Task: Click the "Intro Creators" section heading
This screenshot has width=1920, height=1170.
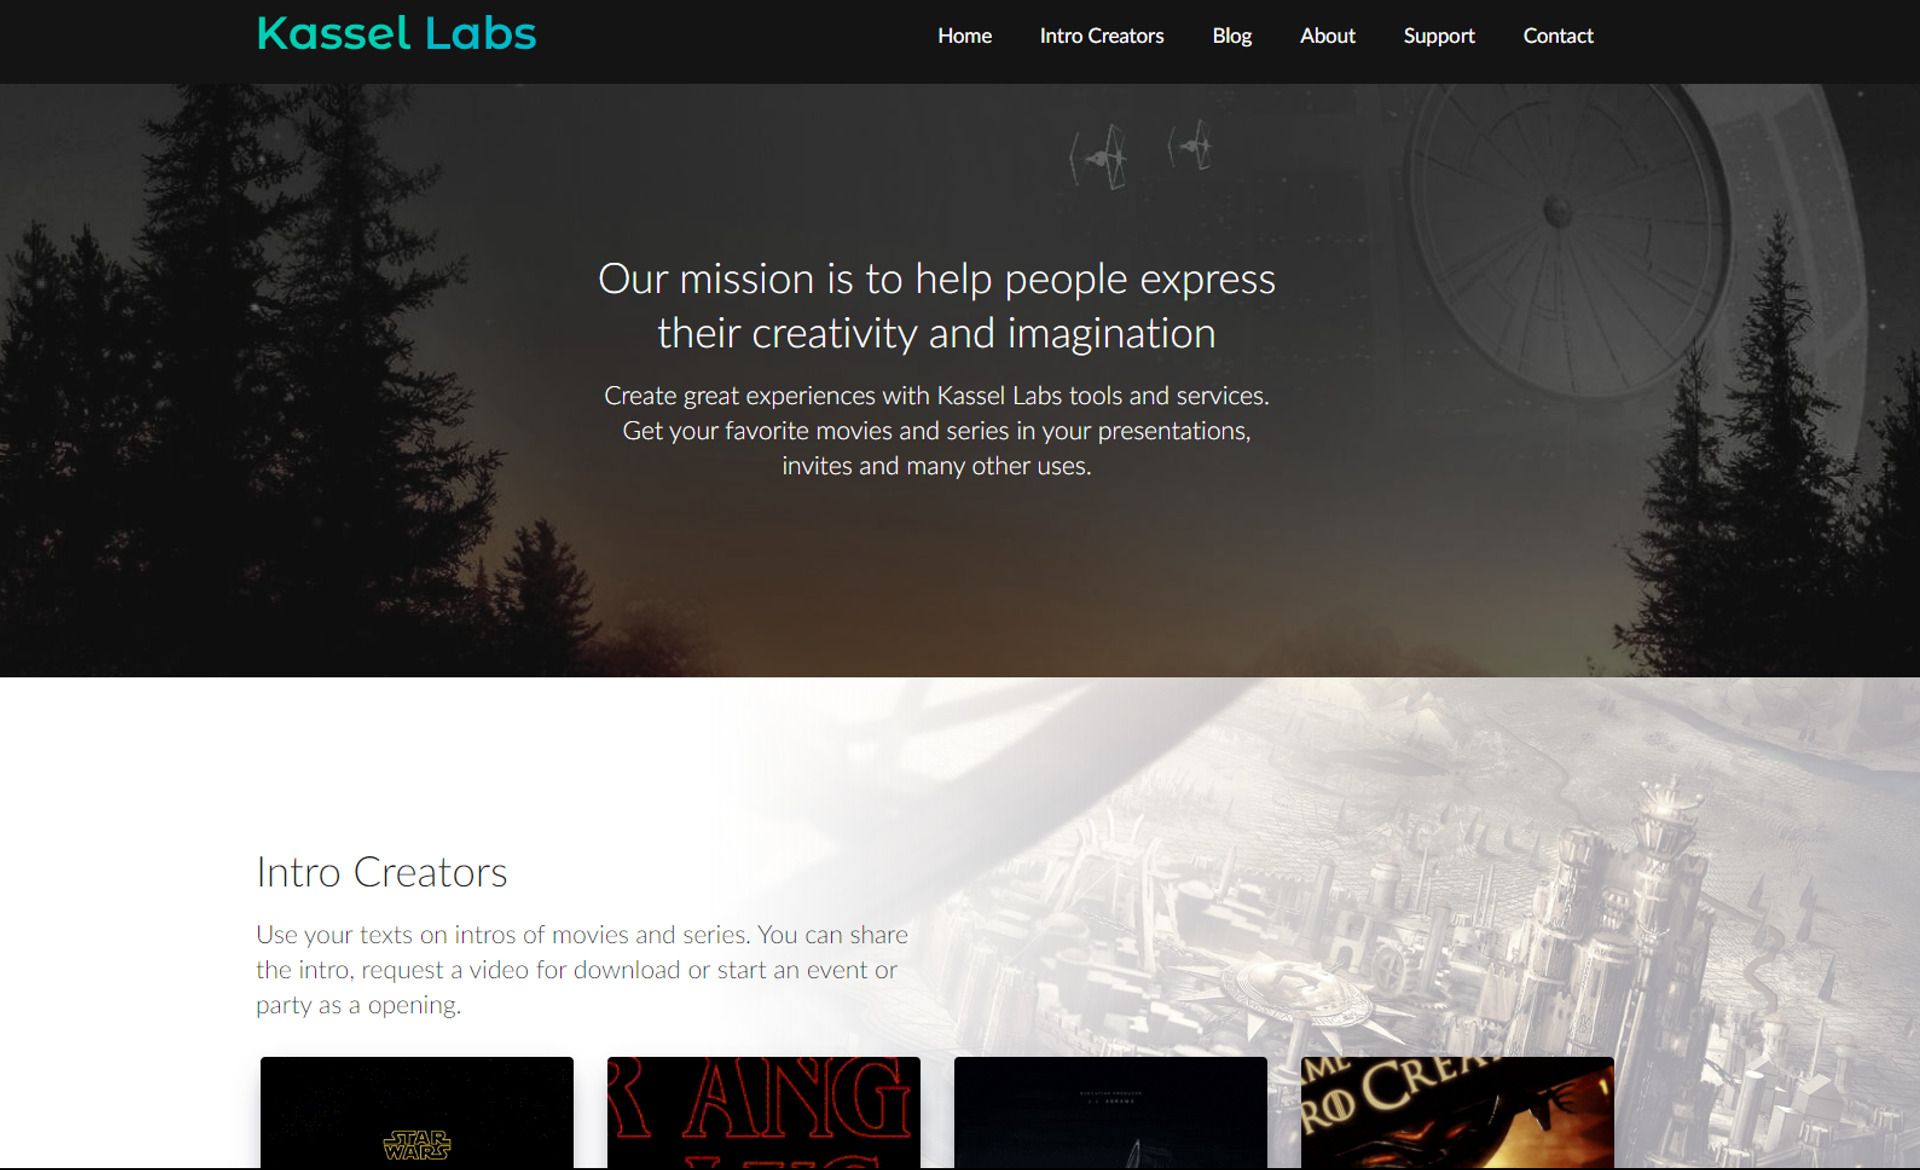Action: coord(381,872)
